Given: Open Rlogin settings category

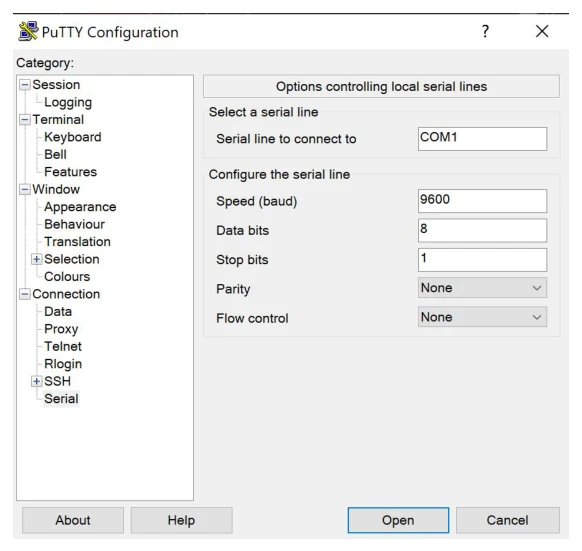Looking at the screenshot, I should pos(63,364).
